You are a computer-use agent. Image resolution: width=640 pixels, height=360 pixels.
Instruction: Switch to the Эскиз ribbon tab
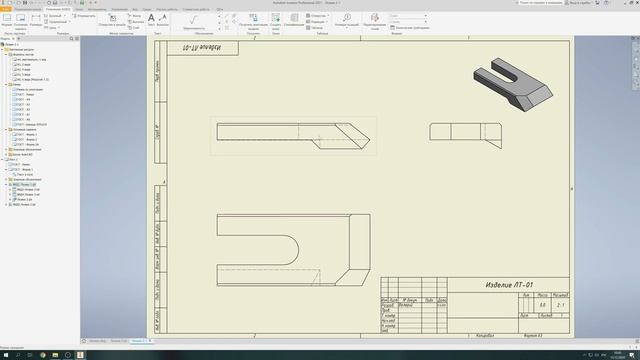click(79, 9)
